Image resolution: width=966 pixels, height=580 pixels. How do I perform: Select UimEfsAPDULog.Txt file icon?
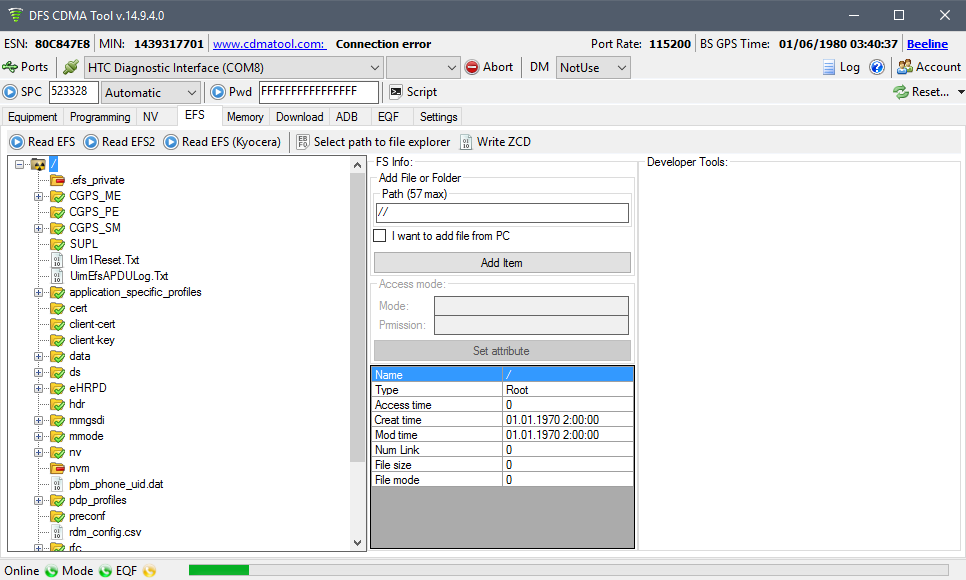57,276
